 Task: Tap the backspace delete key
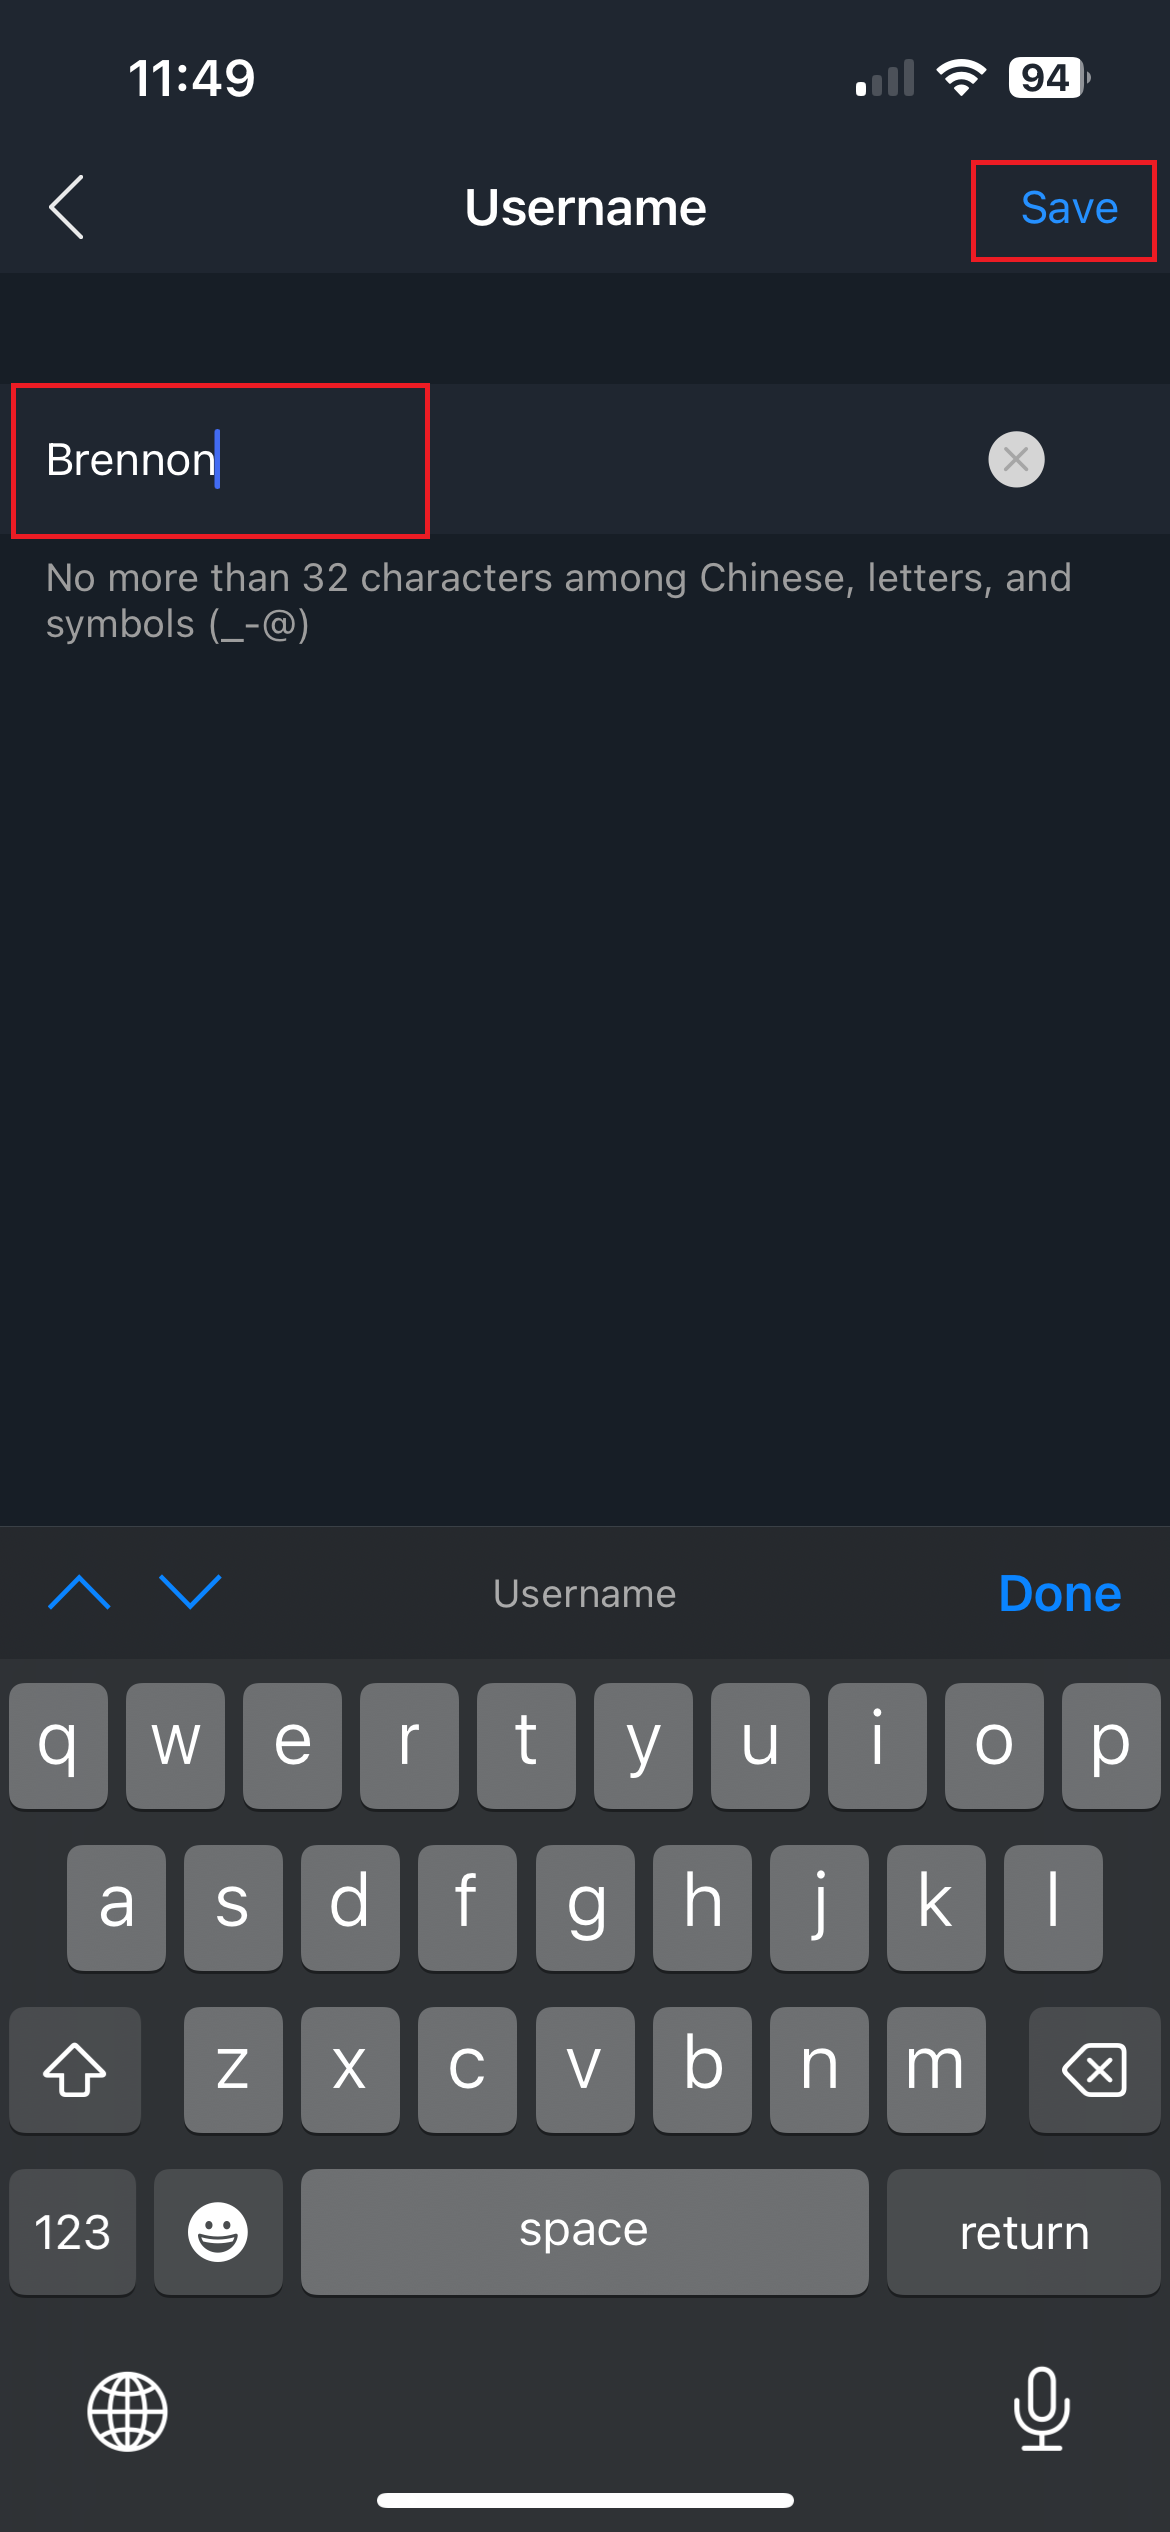(1094, 2069)
